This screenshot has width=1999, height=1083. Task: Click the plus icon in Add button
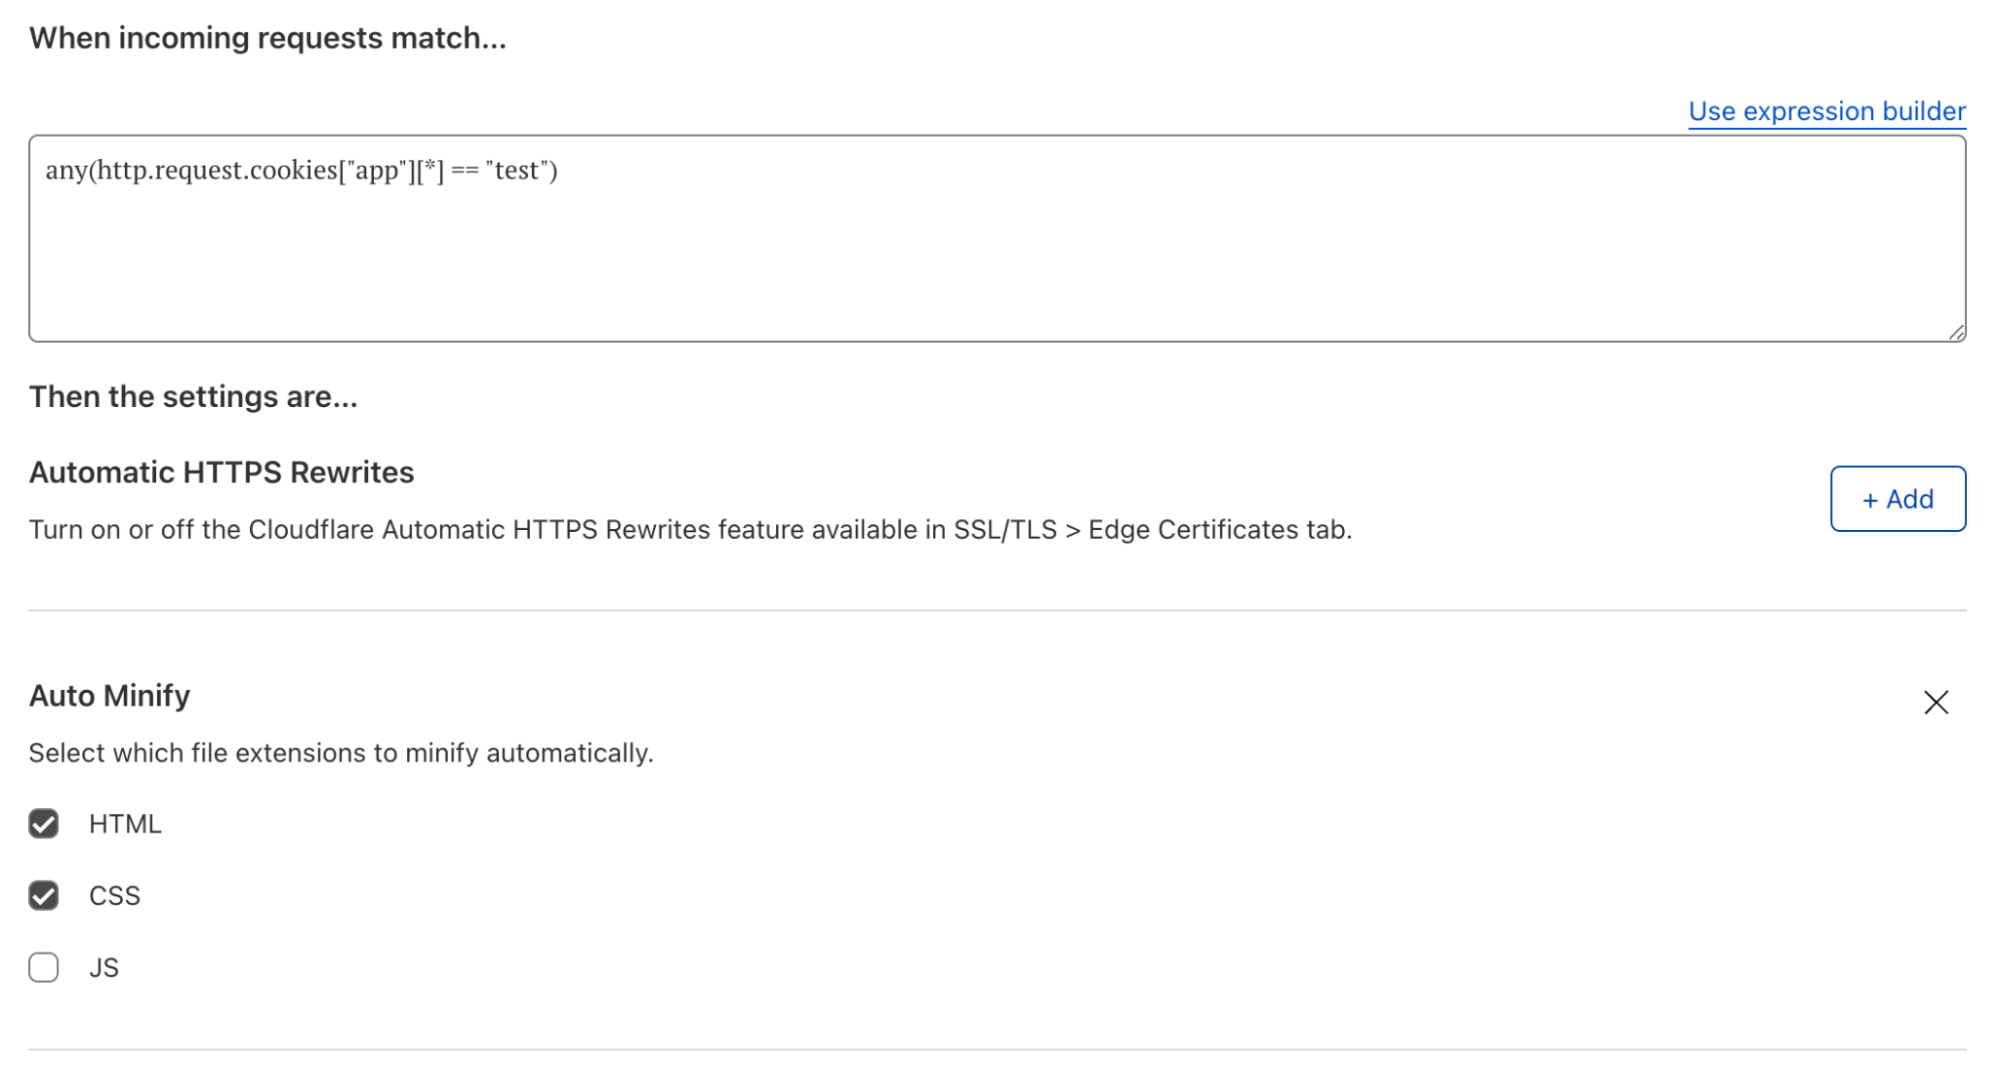tap(1870, 500)
